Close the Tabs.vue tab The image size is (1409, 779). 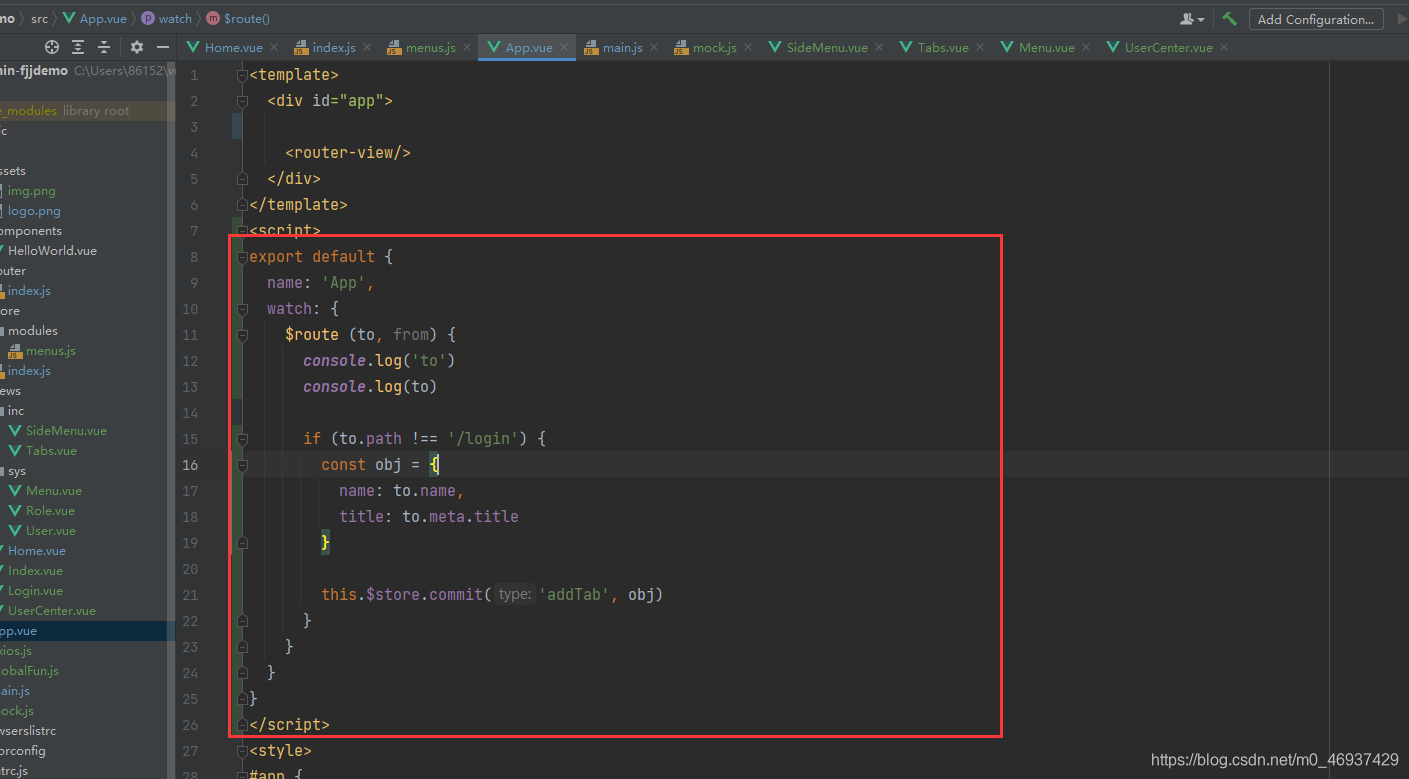pos(980,47)
